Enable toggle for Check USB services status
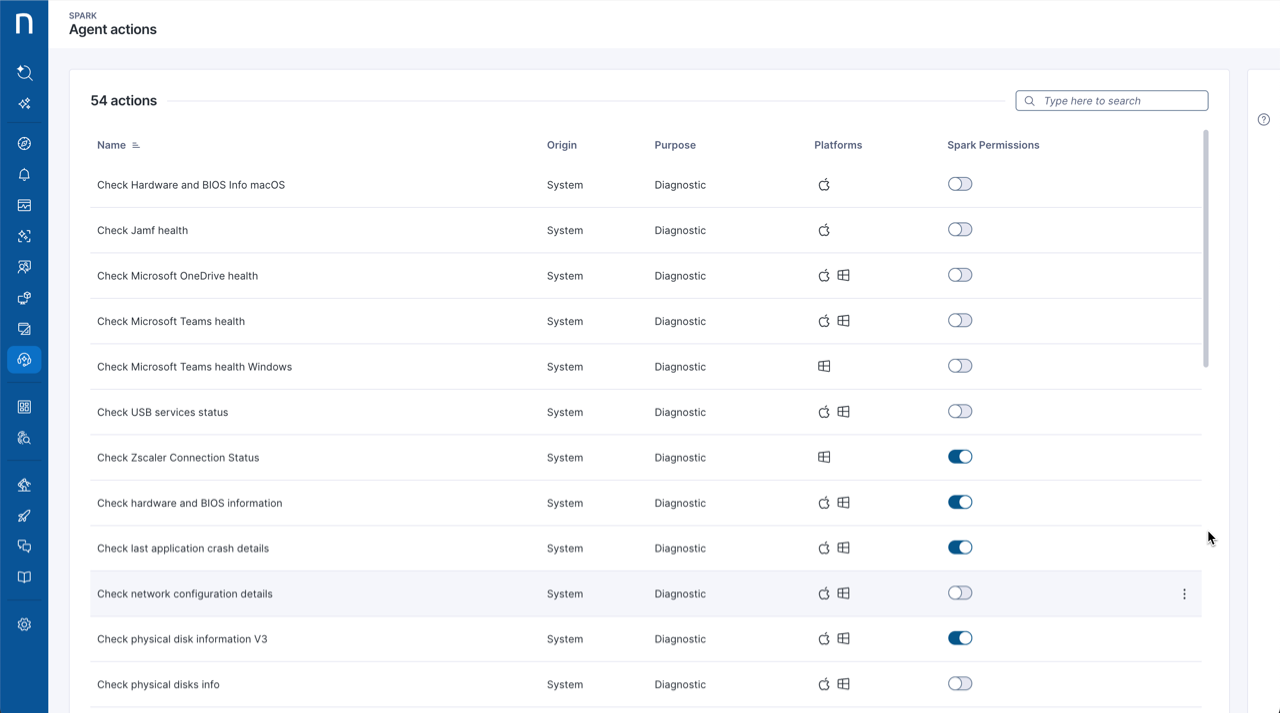Screen dimensions: 1280x713 959,411
